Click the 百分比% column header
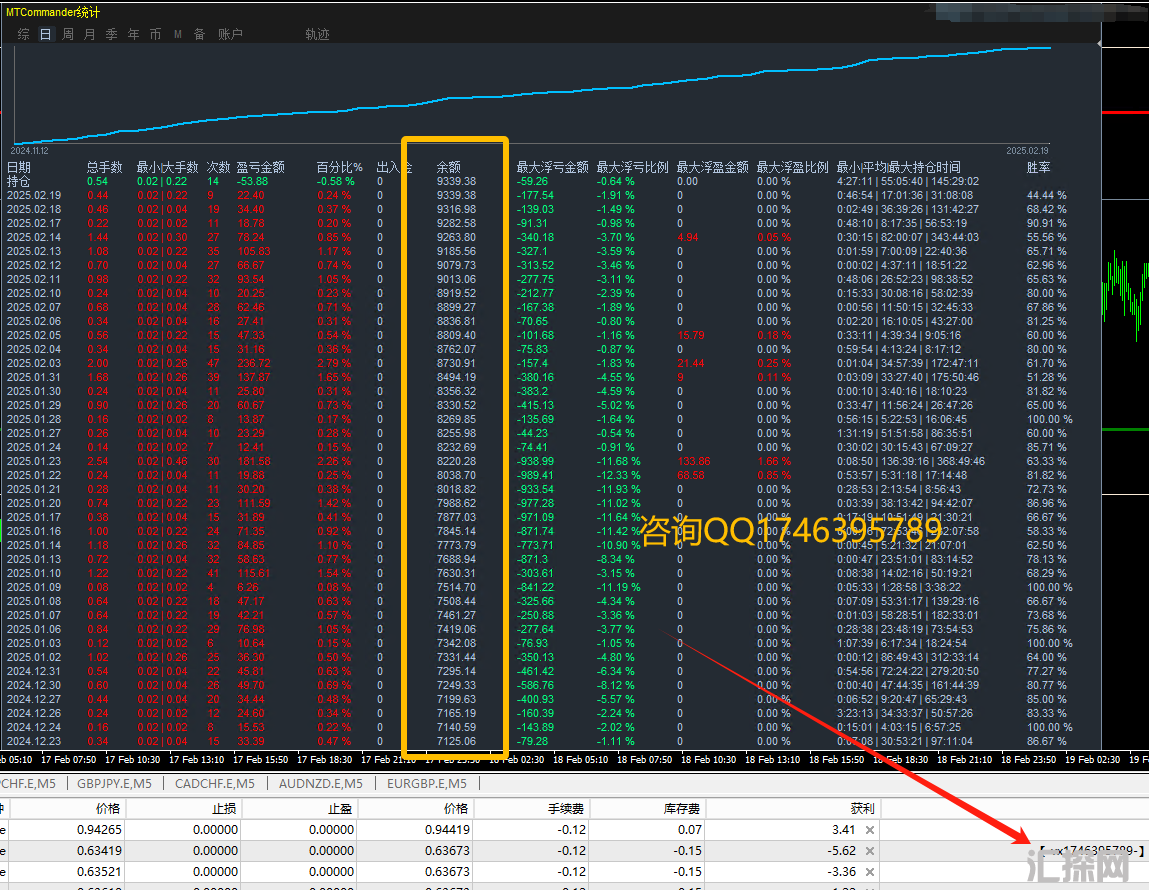This screenshot has width=1149, height=890. coord(339,168)
